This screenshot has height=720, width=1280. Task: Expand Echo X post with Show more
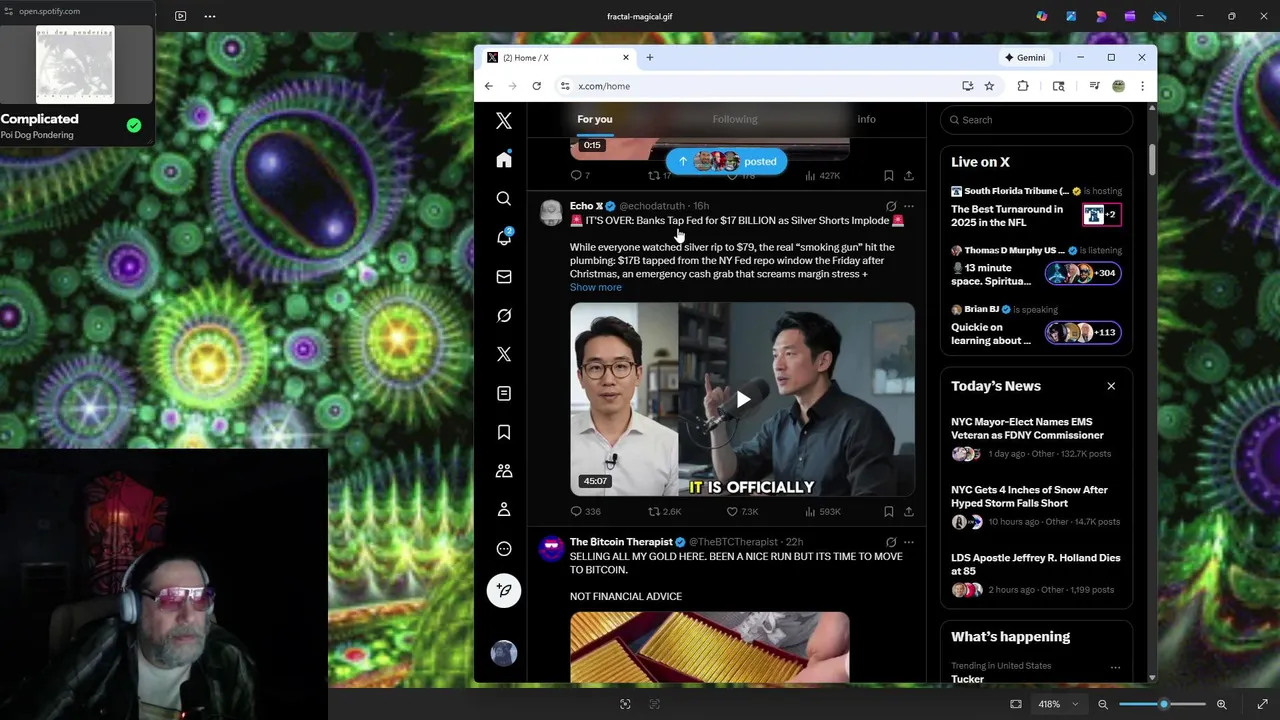[595, 287]
